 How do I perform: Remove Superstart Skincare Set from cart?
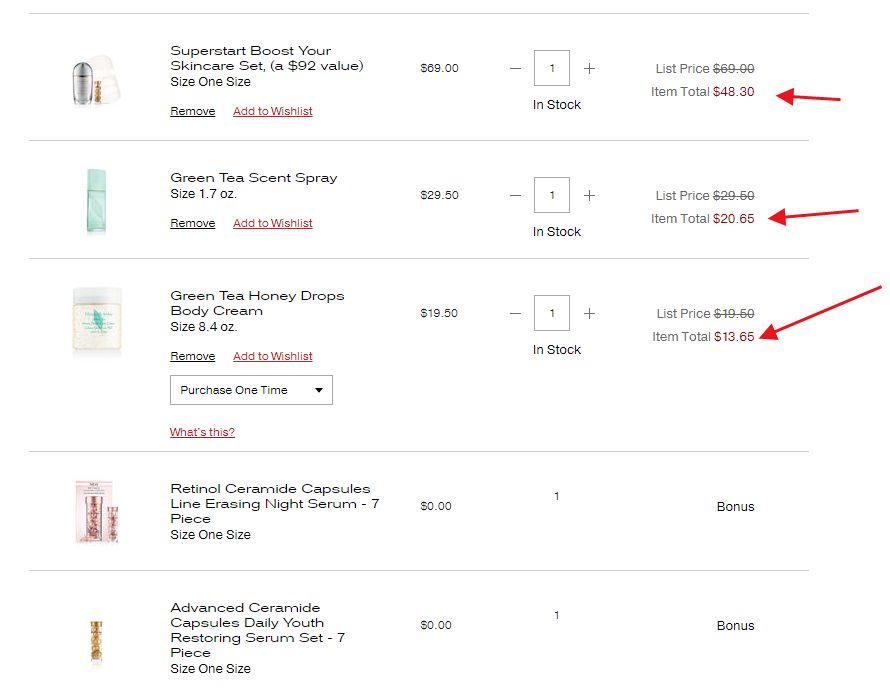(x=192, y=111)
